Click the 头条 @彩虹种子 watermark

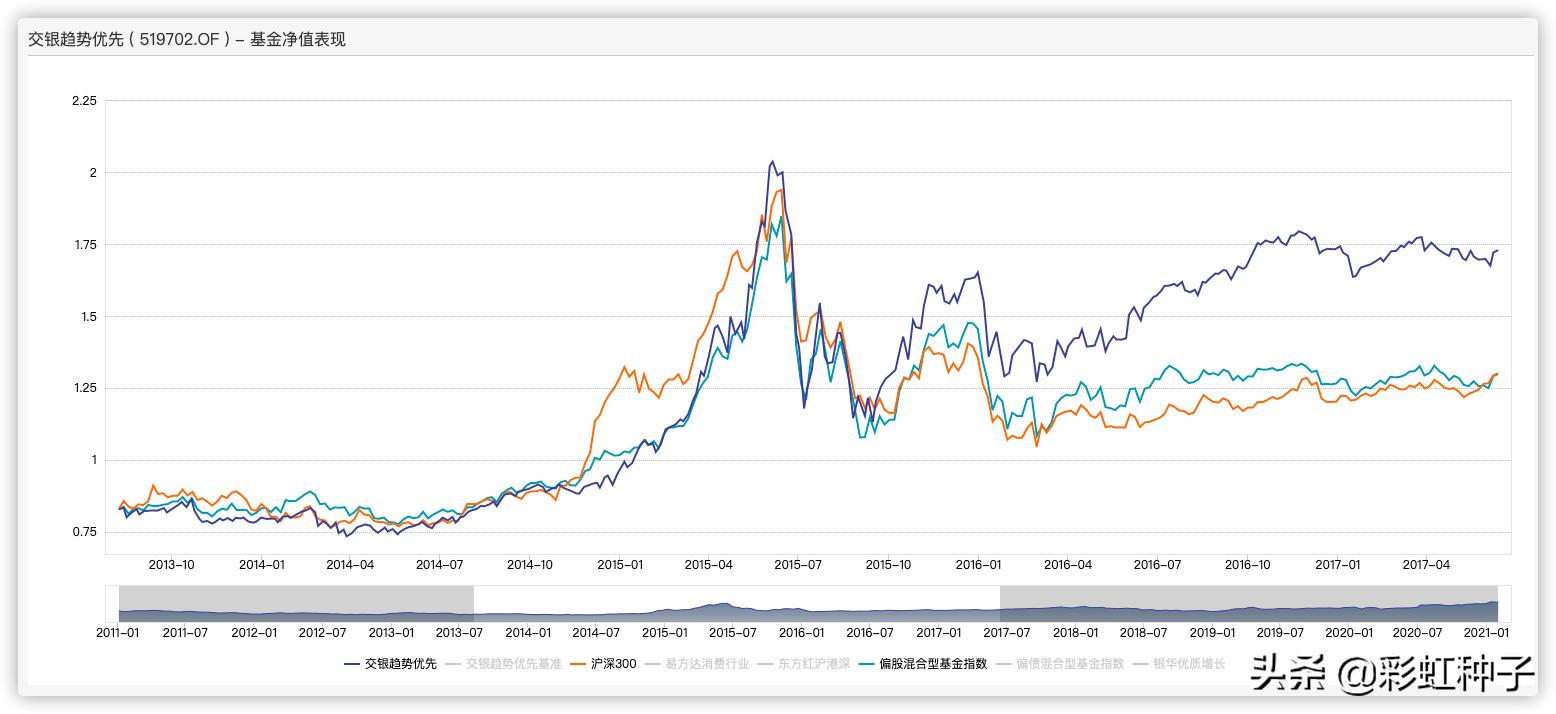pyautogui.click(x=1391, y=674)
